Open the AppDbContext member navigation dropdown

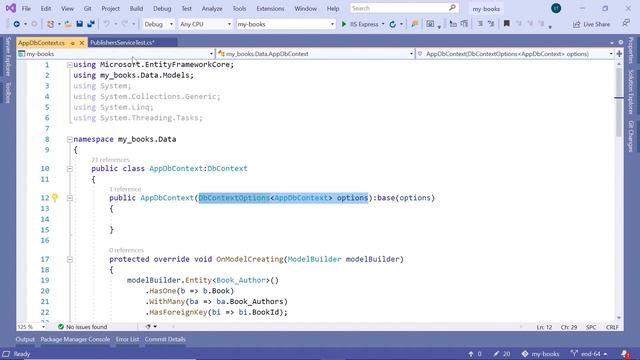[515, 54]
